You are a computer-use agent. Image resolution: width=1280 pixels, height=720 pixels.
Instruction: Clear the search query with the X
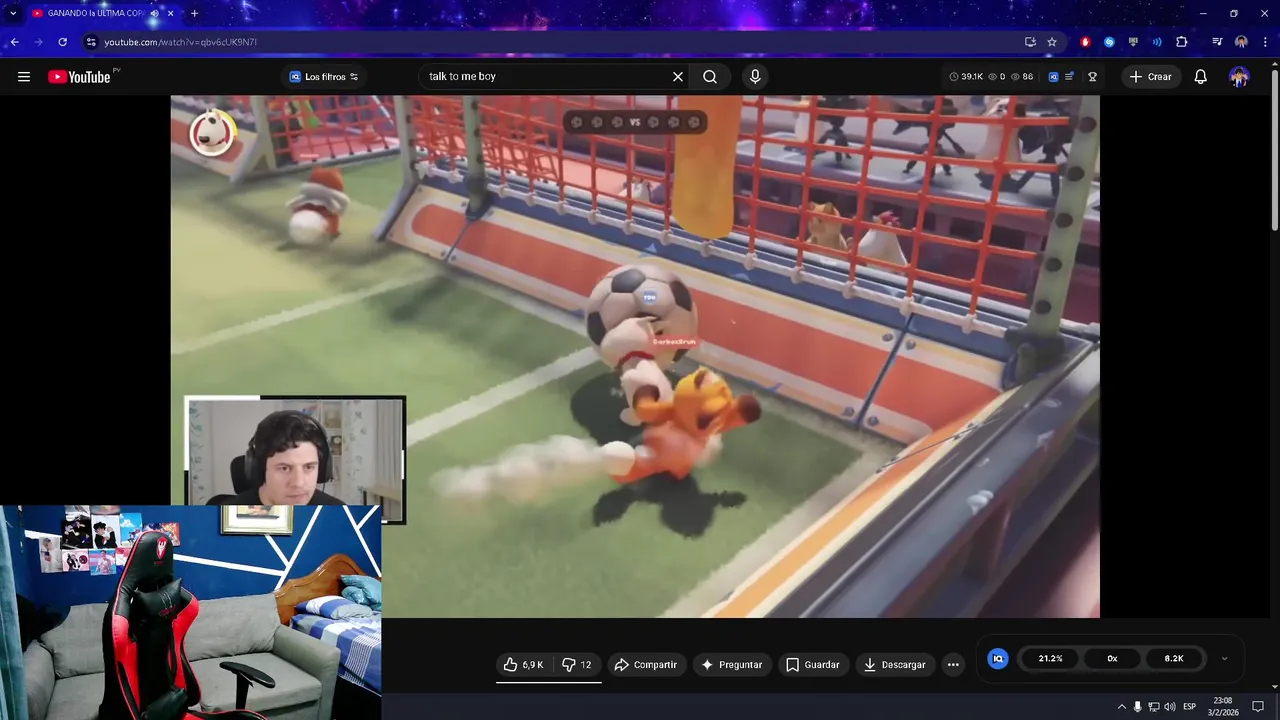pyautogui.click(x=678, y=77)
